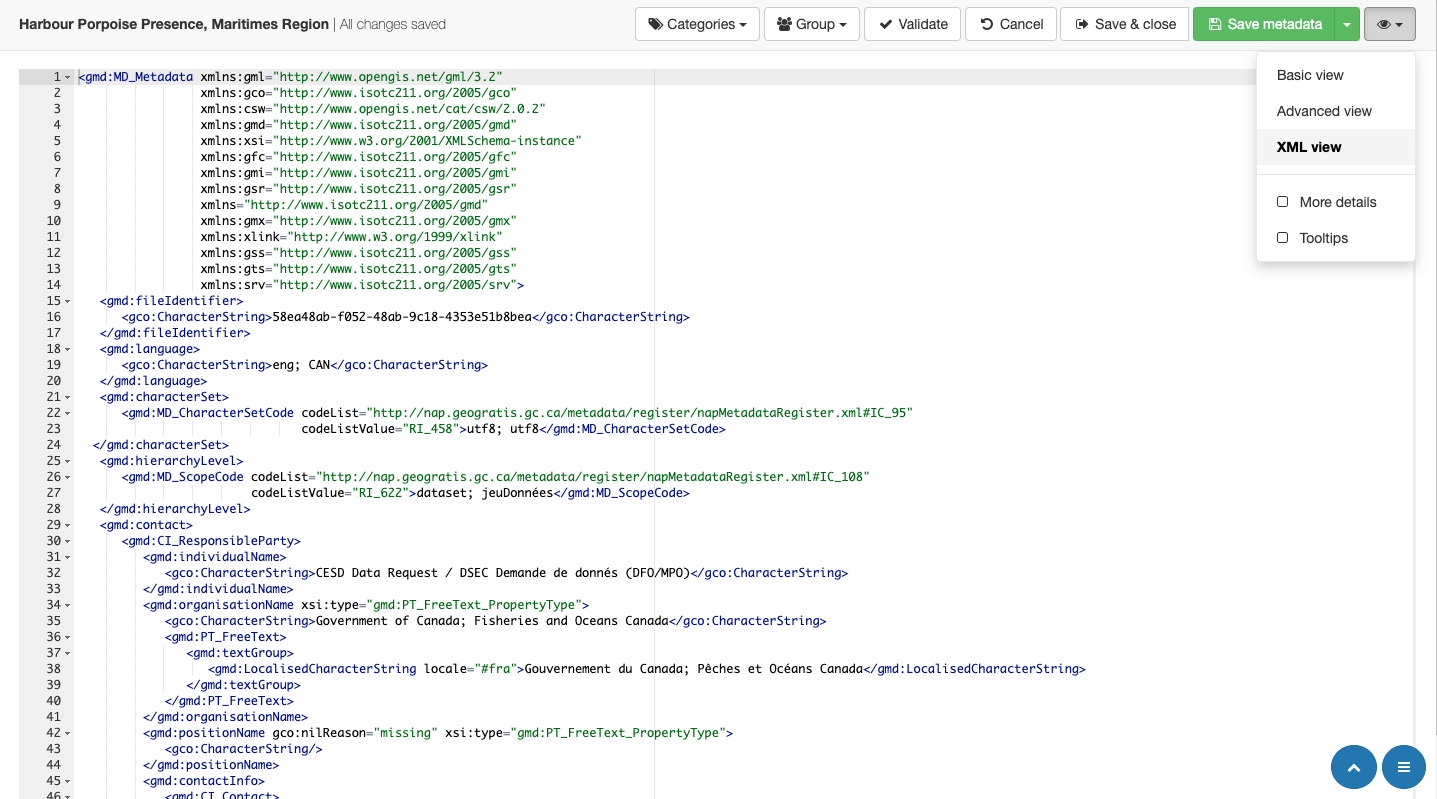Collapse gmd:hierarchyLevel fold on line 25
Image resolution: width=1437 pixels, height=799 pixels.
pyautogui.click(x=67, y=461)
